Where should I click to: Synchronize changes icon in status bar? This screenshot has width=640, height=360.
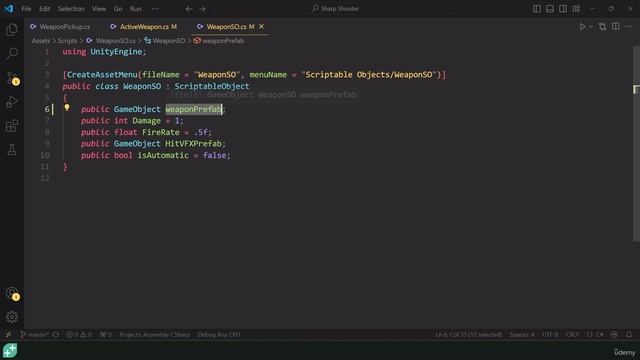[x=56, y=334]
